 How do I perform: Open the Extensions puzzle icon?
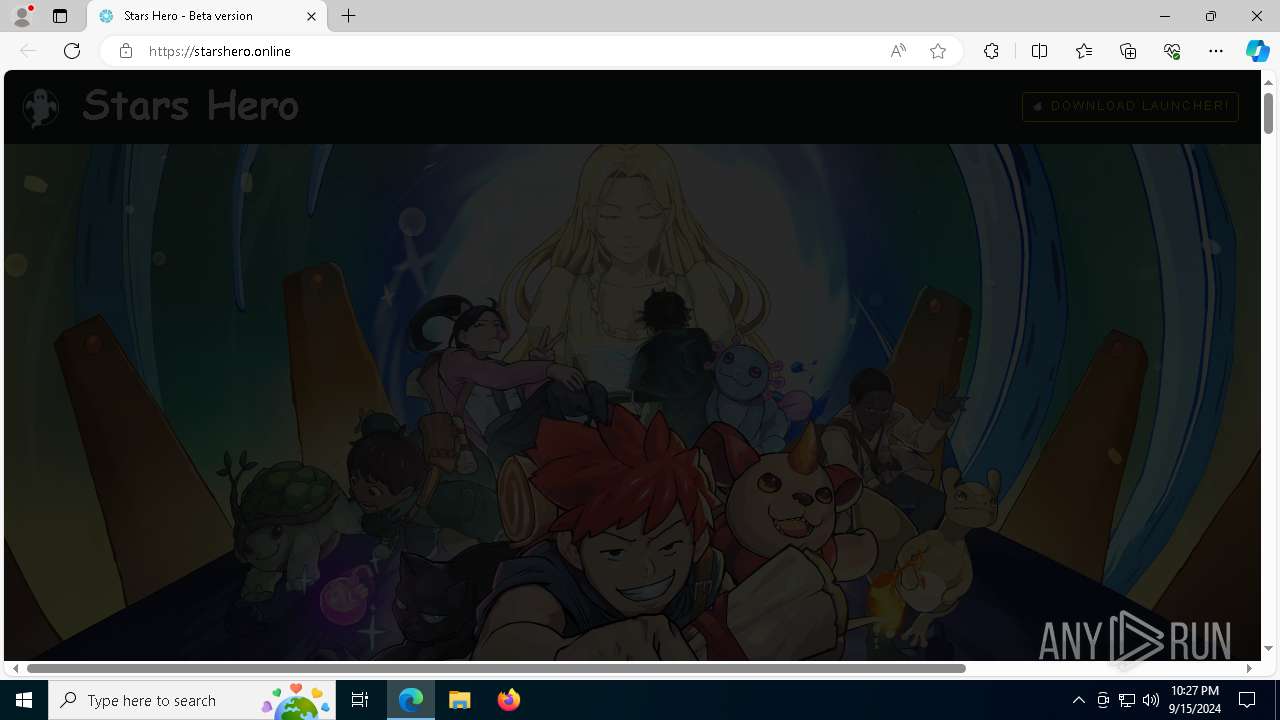point(991,51)
